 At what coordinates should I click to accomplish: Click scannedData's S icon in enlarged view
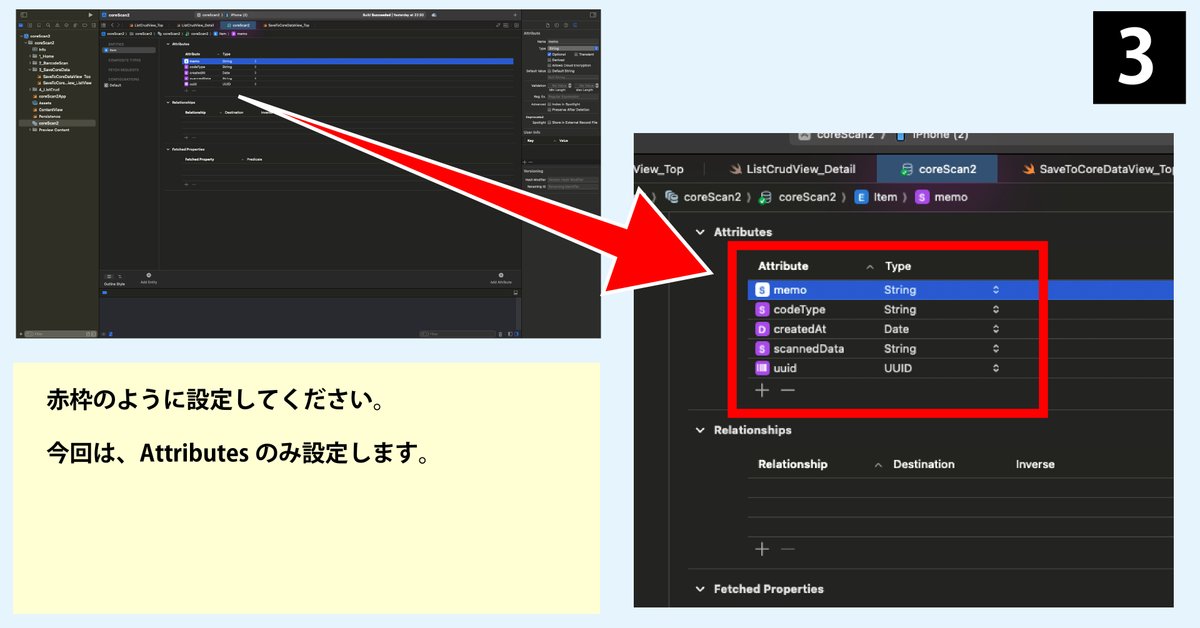(762, 349)
